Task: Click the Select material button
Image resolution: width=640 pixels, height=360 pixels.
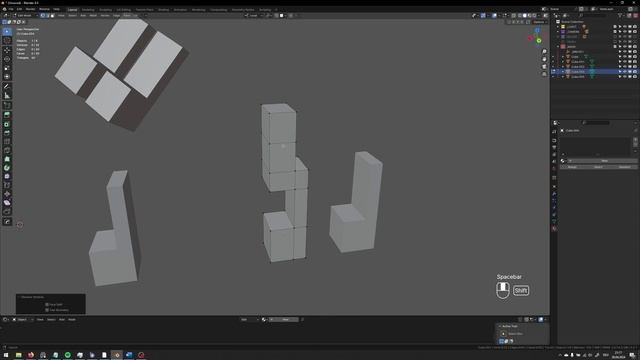Action: click(598, 167)
